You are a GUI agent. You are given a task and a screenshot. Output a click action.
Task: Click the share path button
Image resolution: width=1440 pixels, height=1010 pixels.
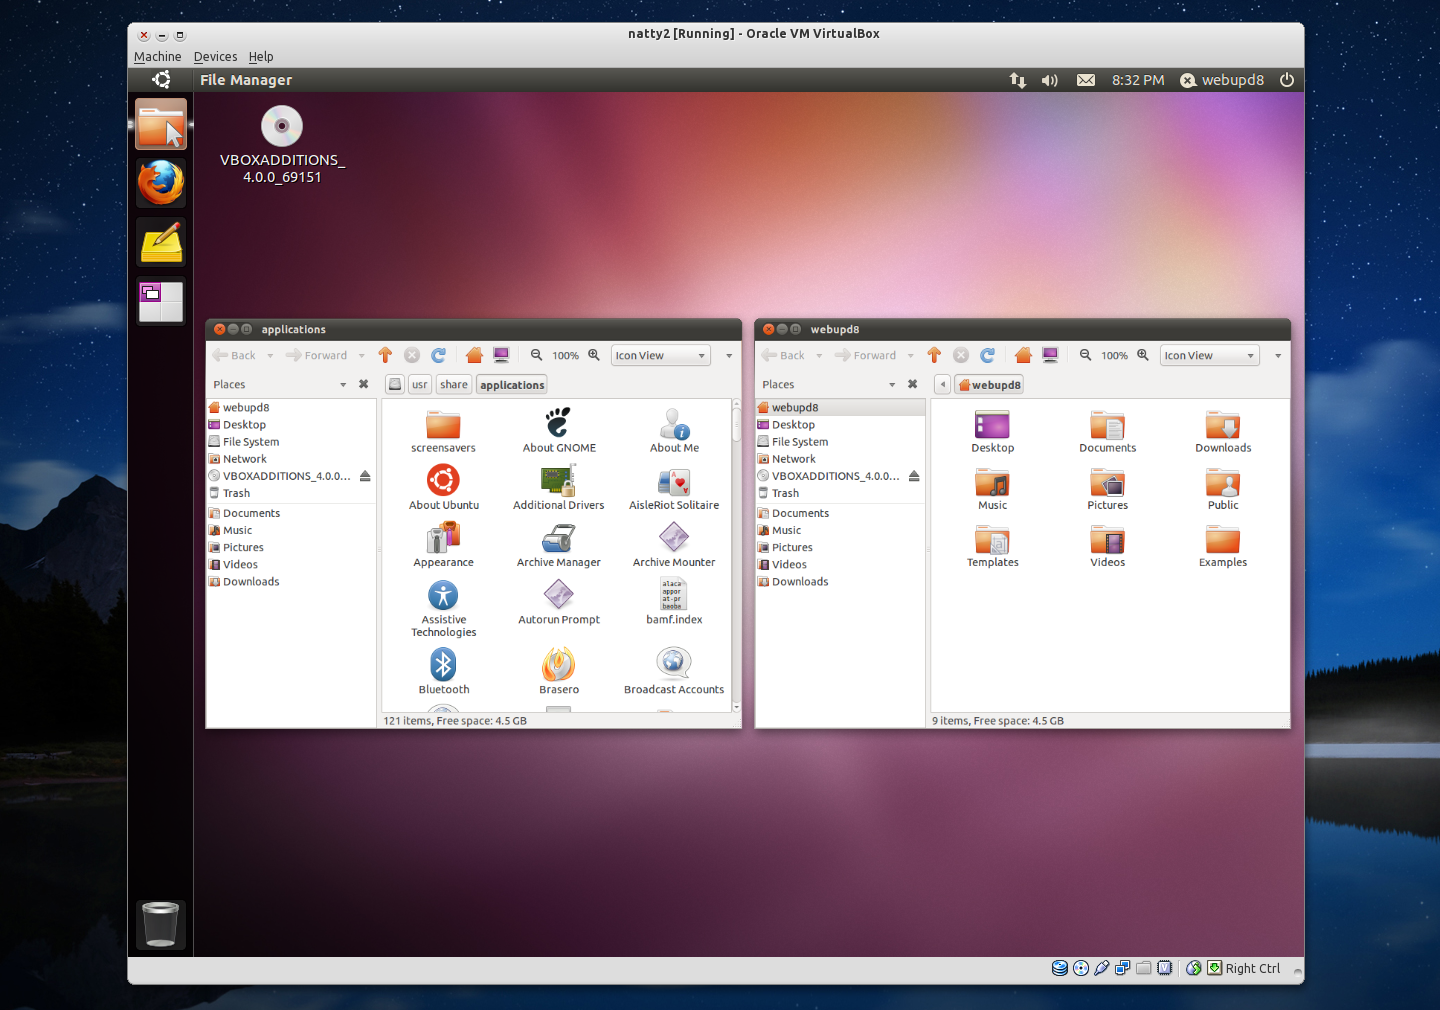[x=454, y=385]
